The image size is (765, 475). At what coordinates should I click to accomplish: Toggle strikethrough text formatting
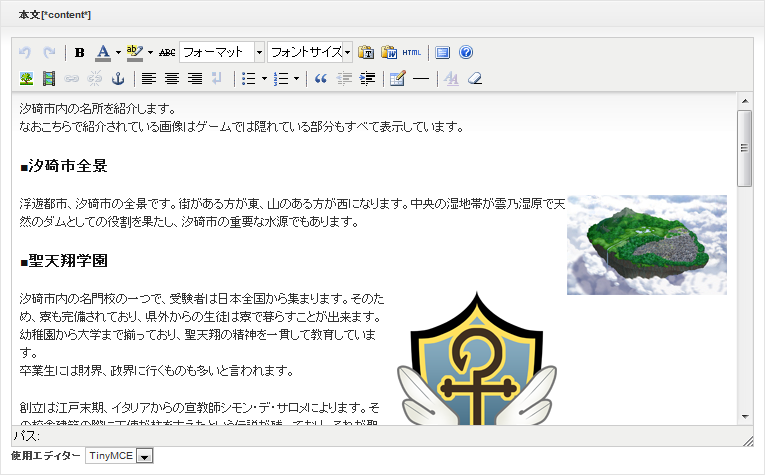coord(167,53)
